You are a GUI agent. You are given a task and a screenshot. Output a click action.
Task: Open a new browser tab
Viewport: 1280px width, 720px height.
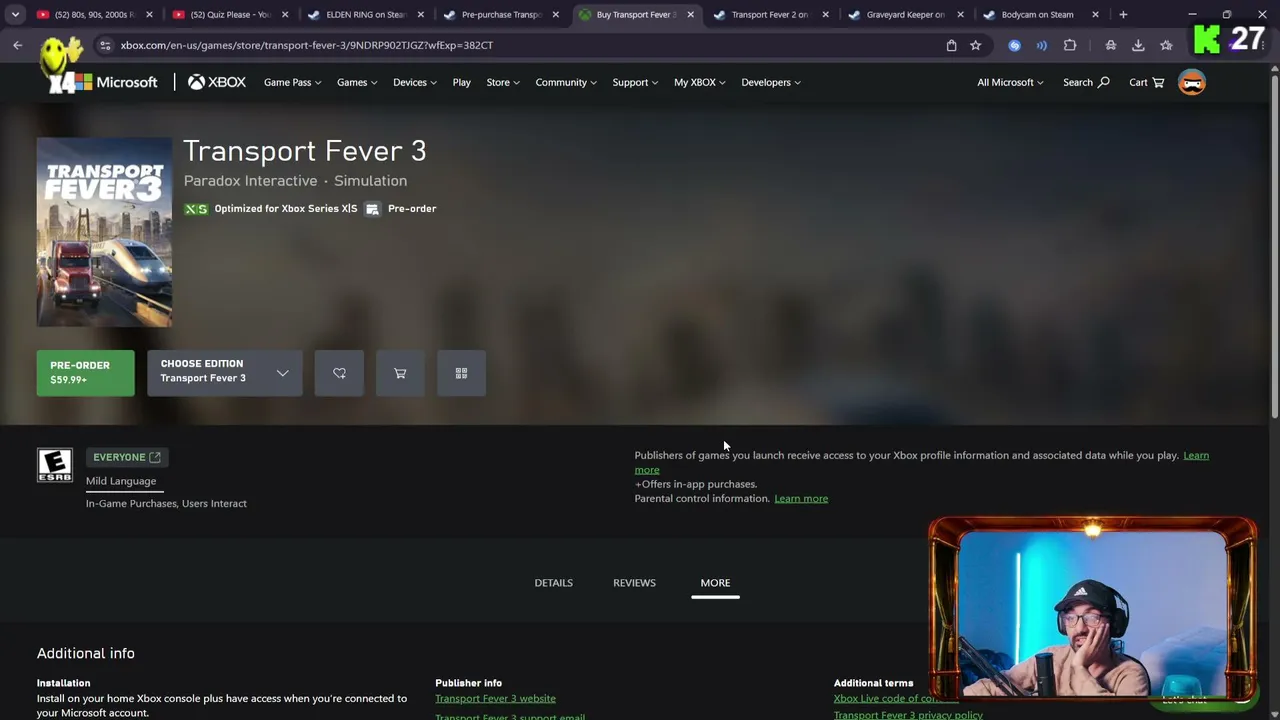click(x=1123, y=15)
